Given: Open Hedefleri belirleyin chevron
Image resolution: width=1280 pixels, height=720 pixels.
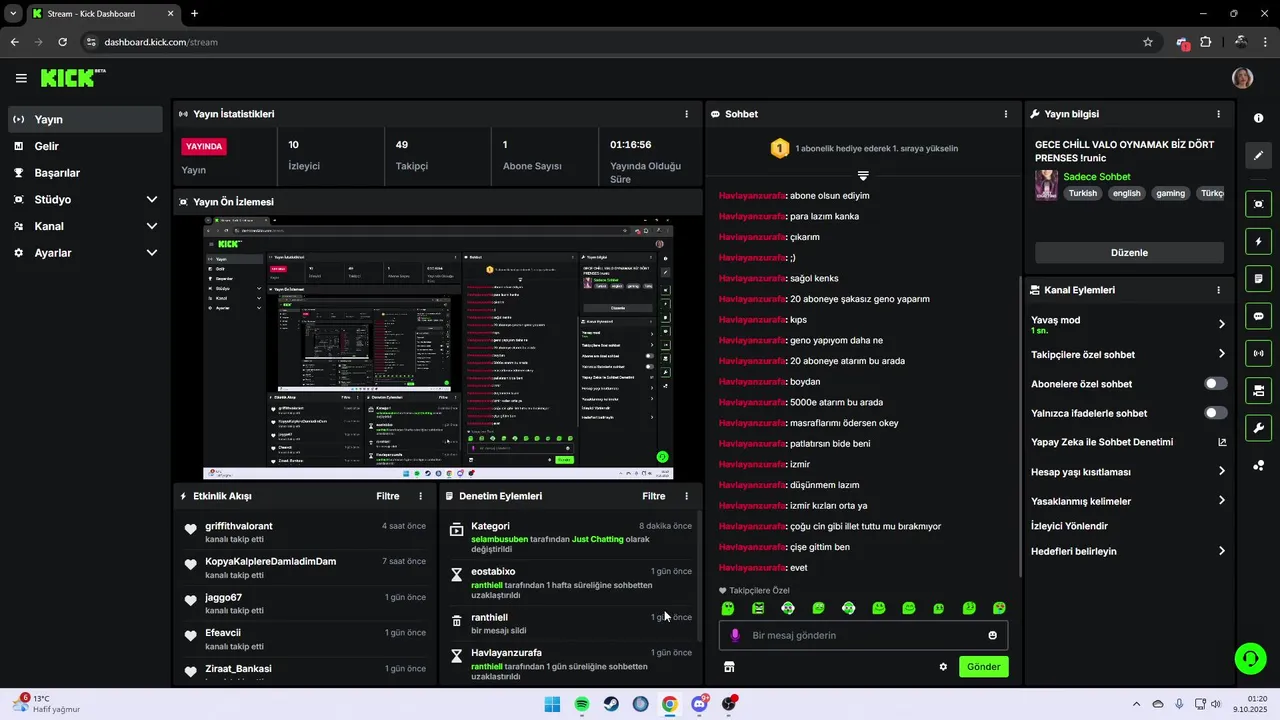Looking at the screenshot, I should (1221, 551).
